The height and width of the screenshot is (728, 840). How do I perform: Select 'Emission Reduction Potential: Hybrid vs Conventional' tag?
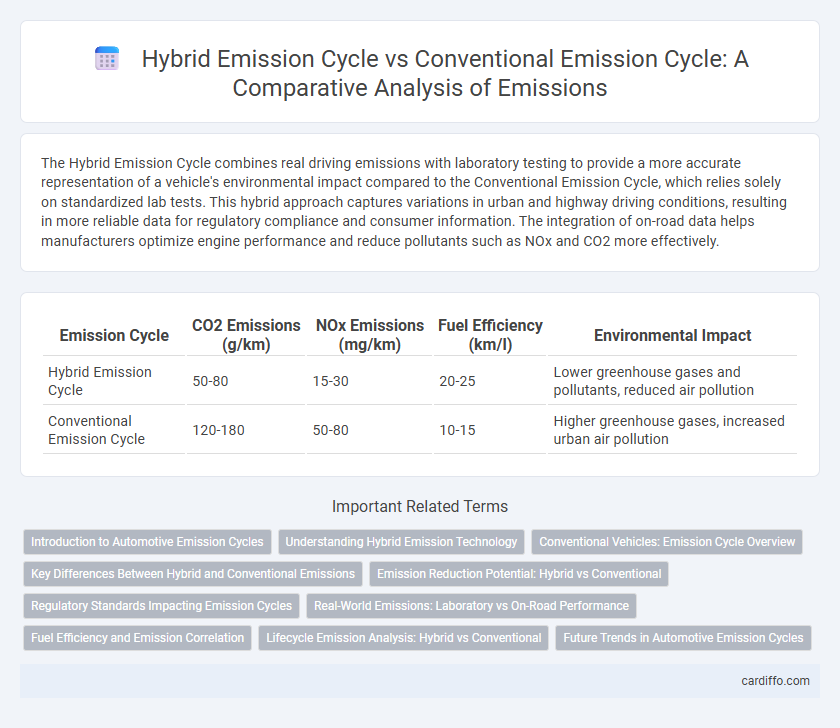[x=519, y=574]
